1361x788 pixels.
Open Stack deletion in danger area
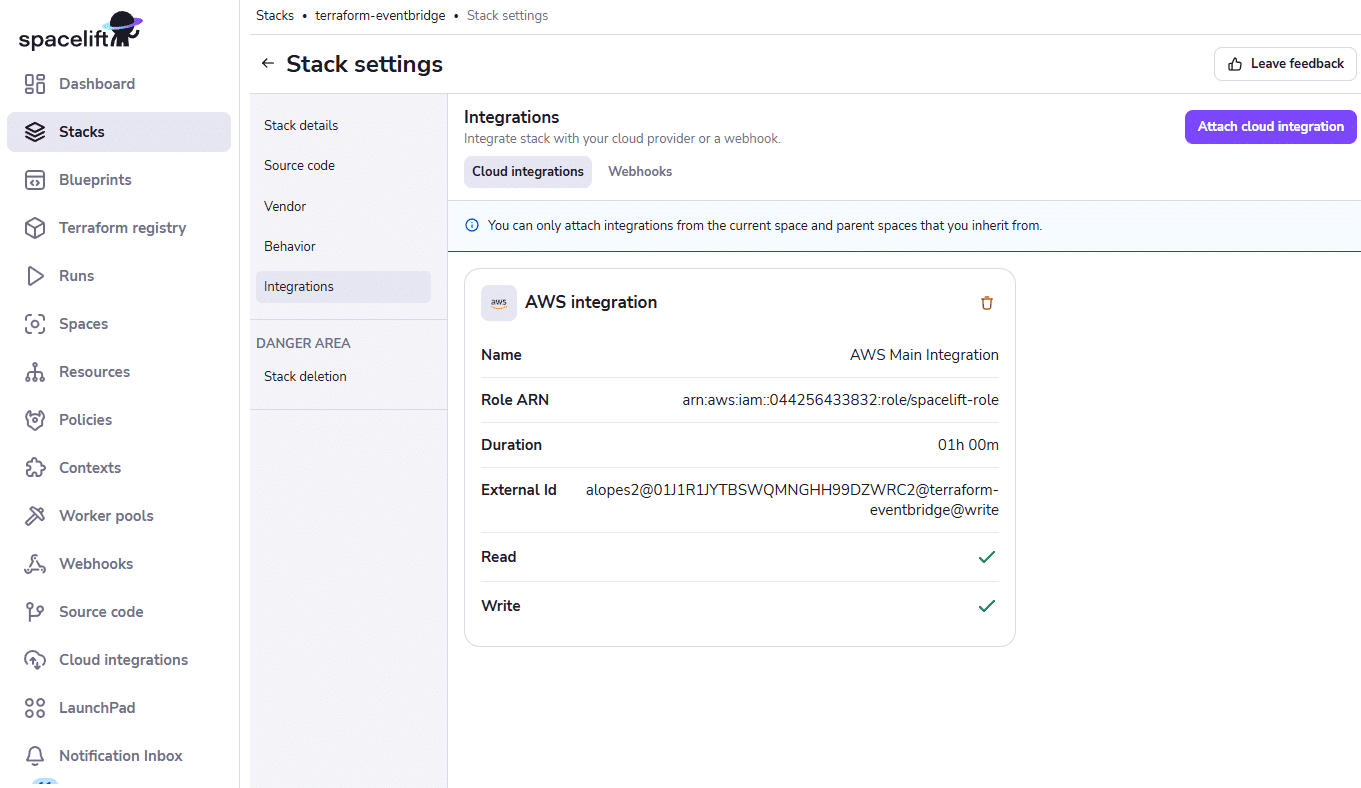(x=343, y=377)
